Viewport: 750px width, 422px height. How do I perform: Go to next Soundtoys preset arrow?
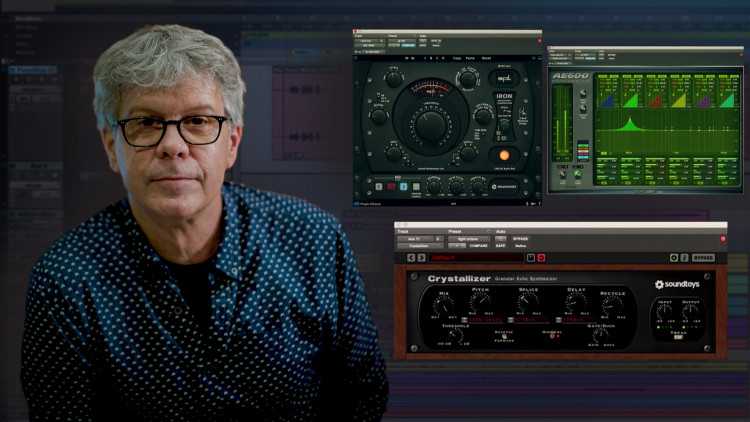pyautogui.click(x=421, y=258)
